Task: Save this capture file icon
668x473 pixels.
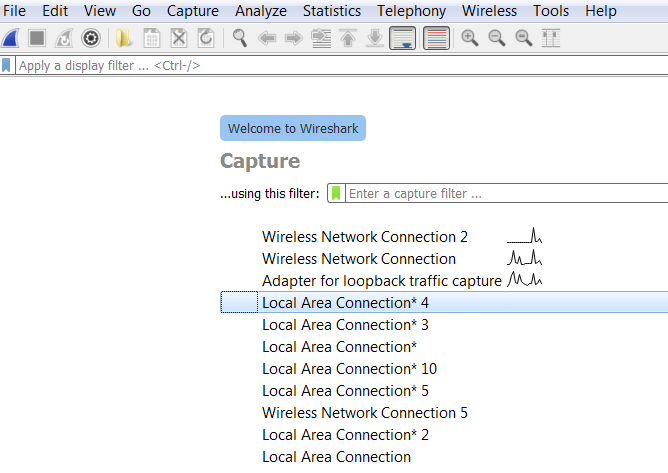Action: coord(152,38)
